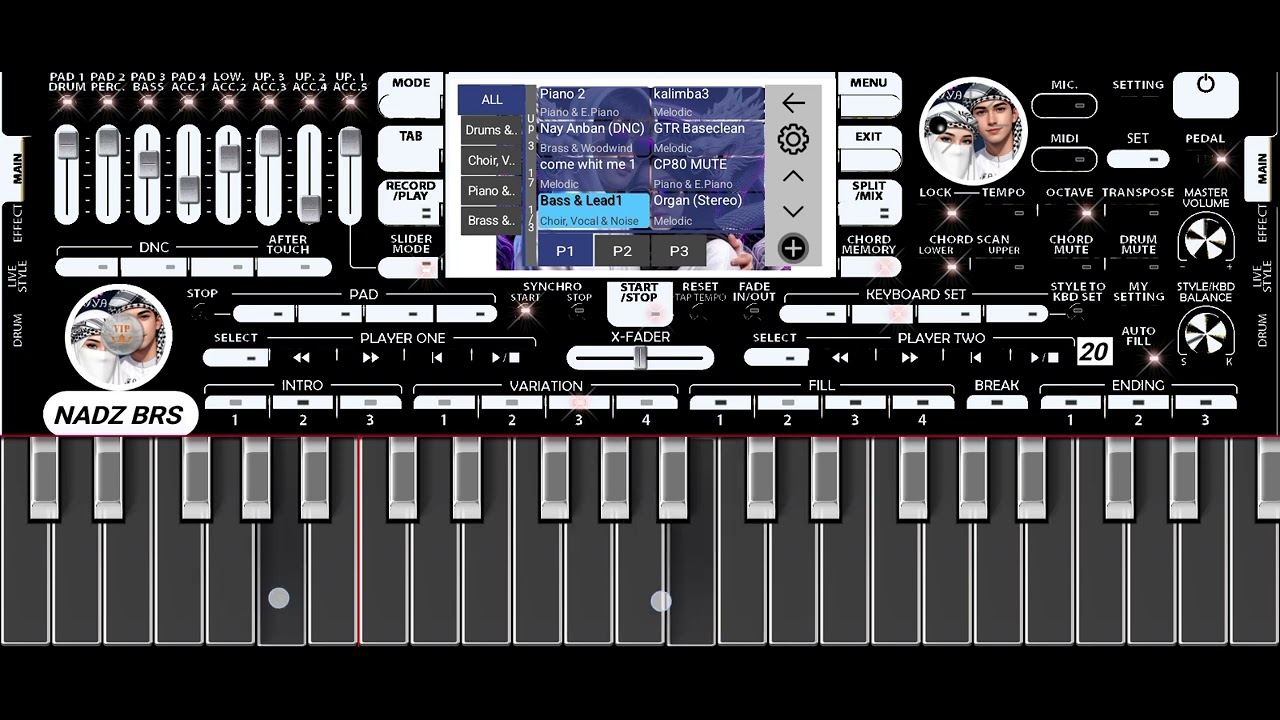Choose the 'Organ (Stereo)' sound

708,208
